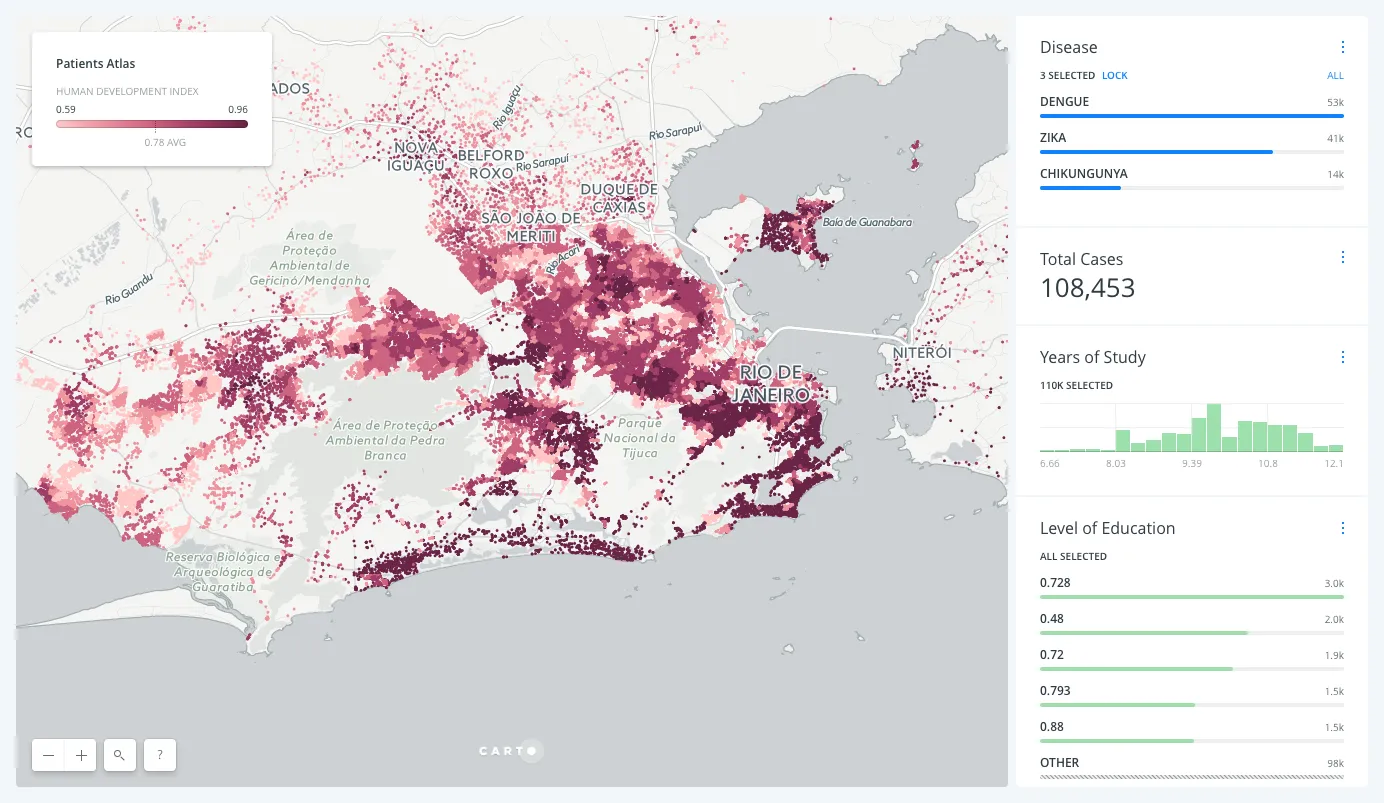Click the Human Development Index gradient bar
1384x803 pixels.
click(x=151, y=124)
